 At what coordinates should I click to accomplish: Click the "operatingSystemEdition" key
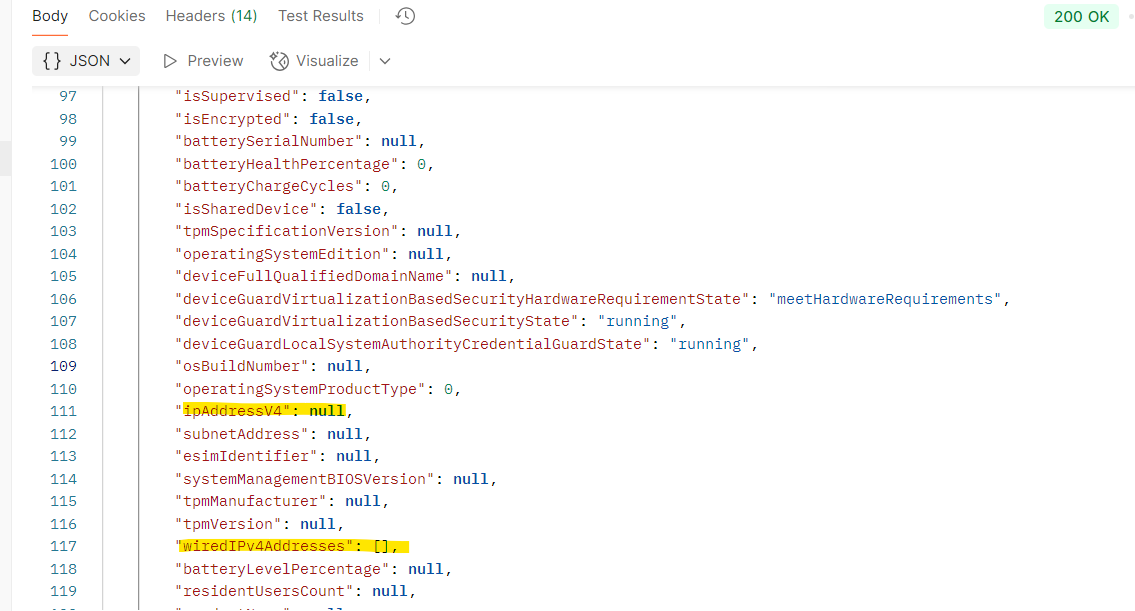click(x=282, y=254)
